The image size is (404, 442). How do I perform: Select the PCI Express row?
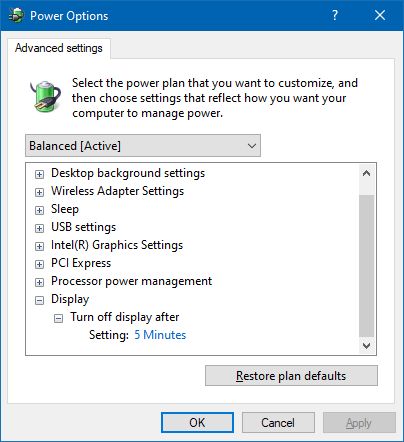81,263
